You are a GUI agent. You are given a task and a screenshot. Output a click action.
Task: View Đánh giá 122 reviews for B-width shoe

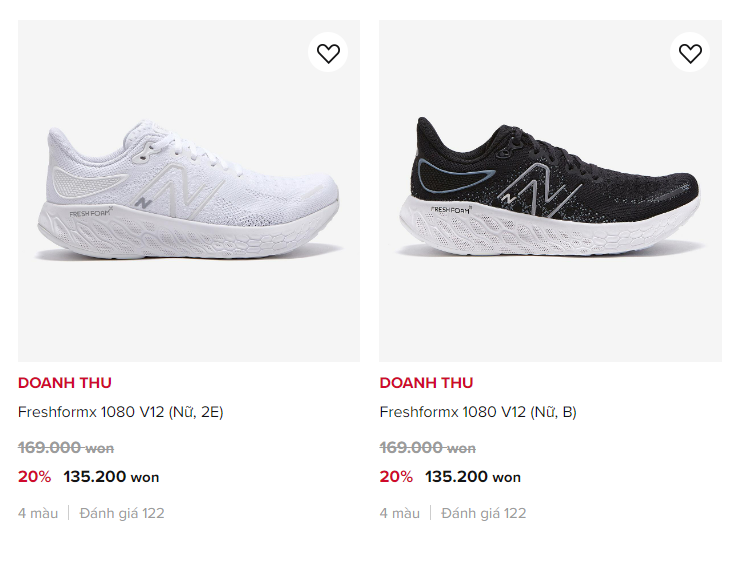[484, 513]
